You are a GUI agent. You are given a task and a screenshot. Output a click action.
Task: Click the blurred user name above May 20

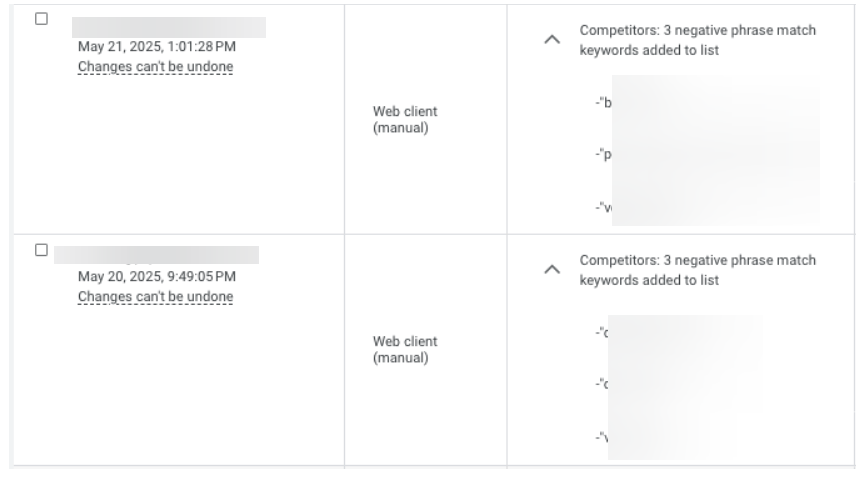155,255
